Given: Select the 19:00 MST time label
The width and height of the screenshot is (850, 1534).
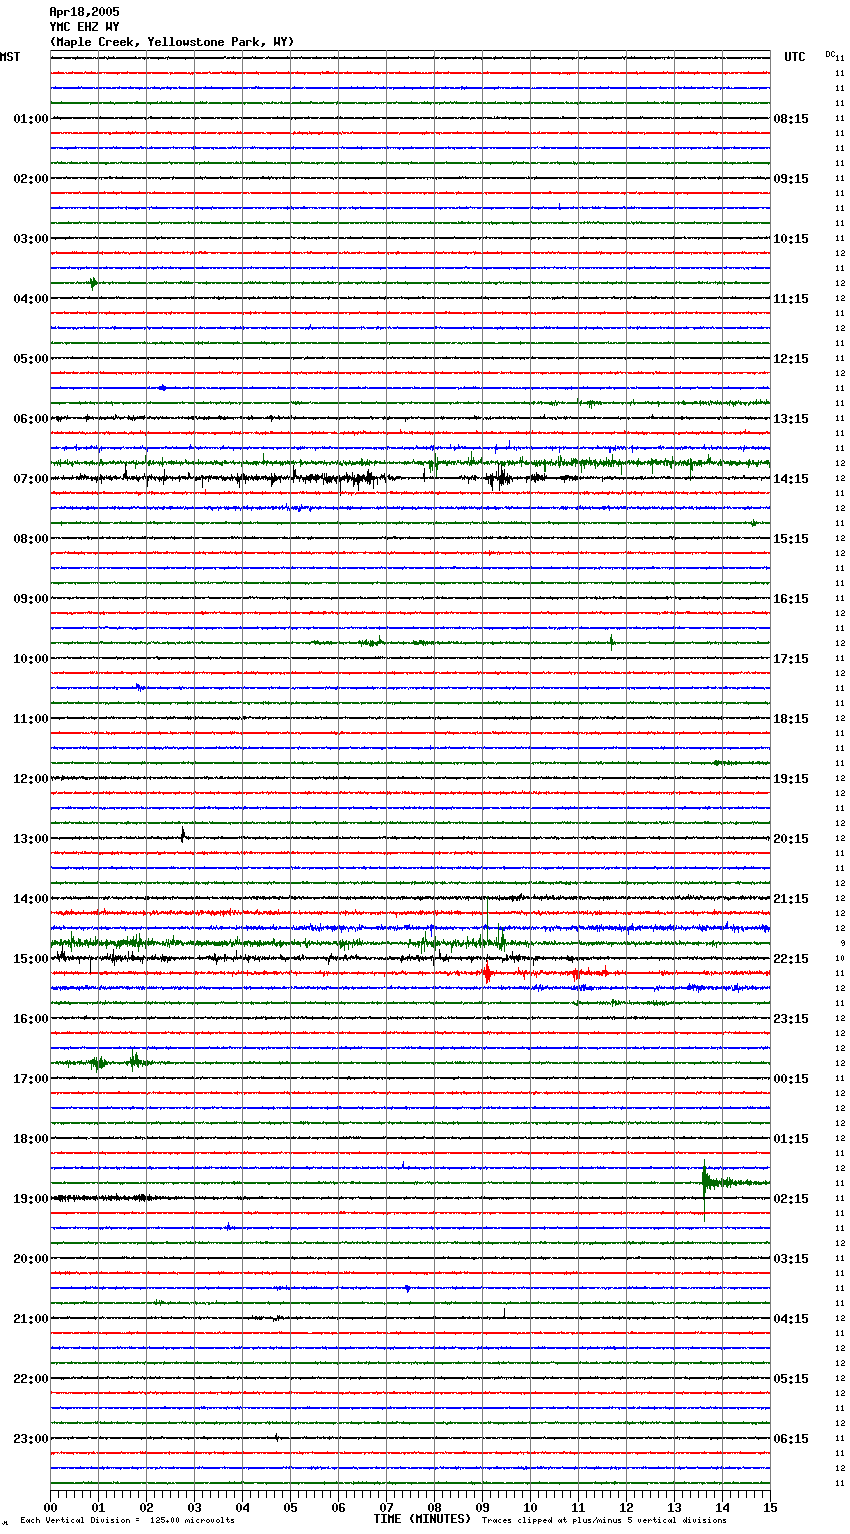Looking at the screenshot, I should [x=30, y=1199].
